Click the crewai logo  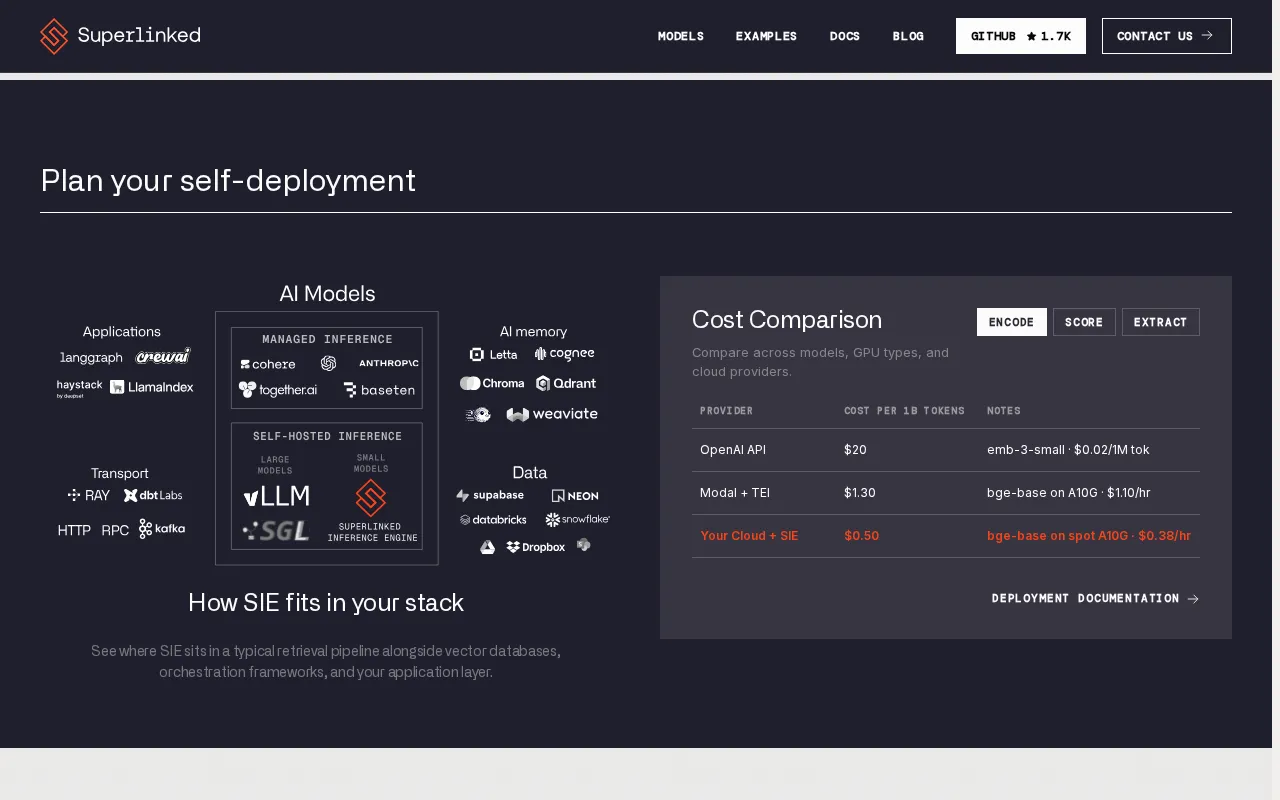[x=163, y=356]
